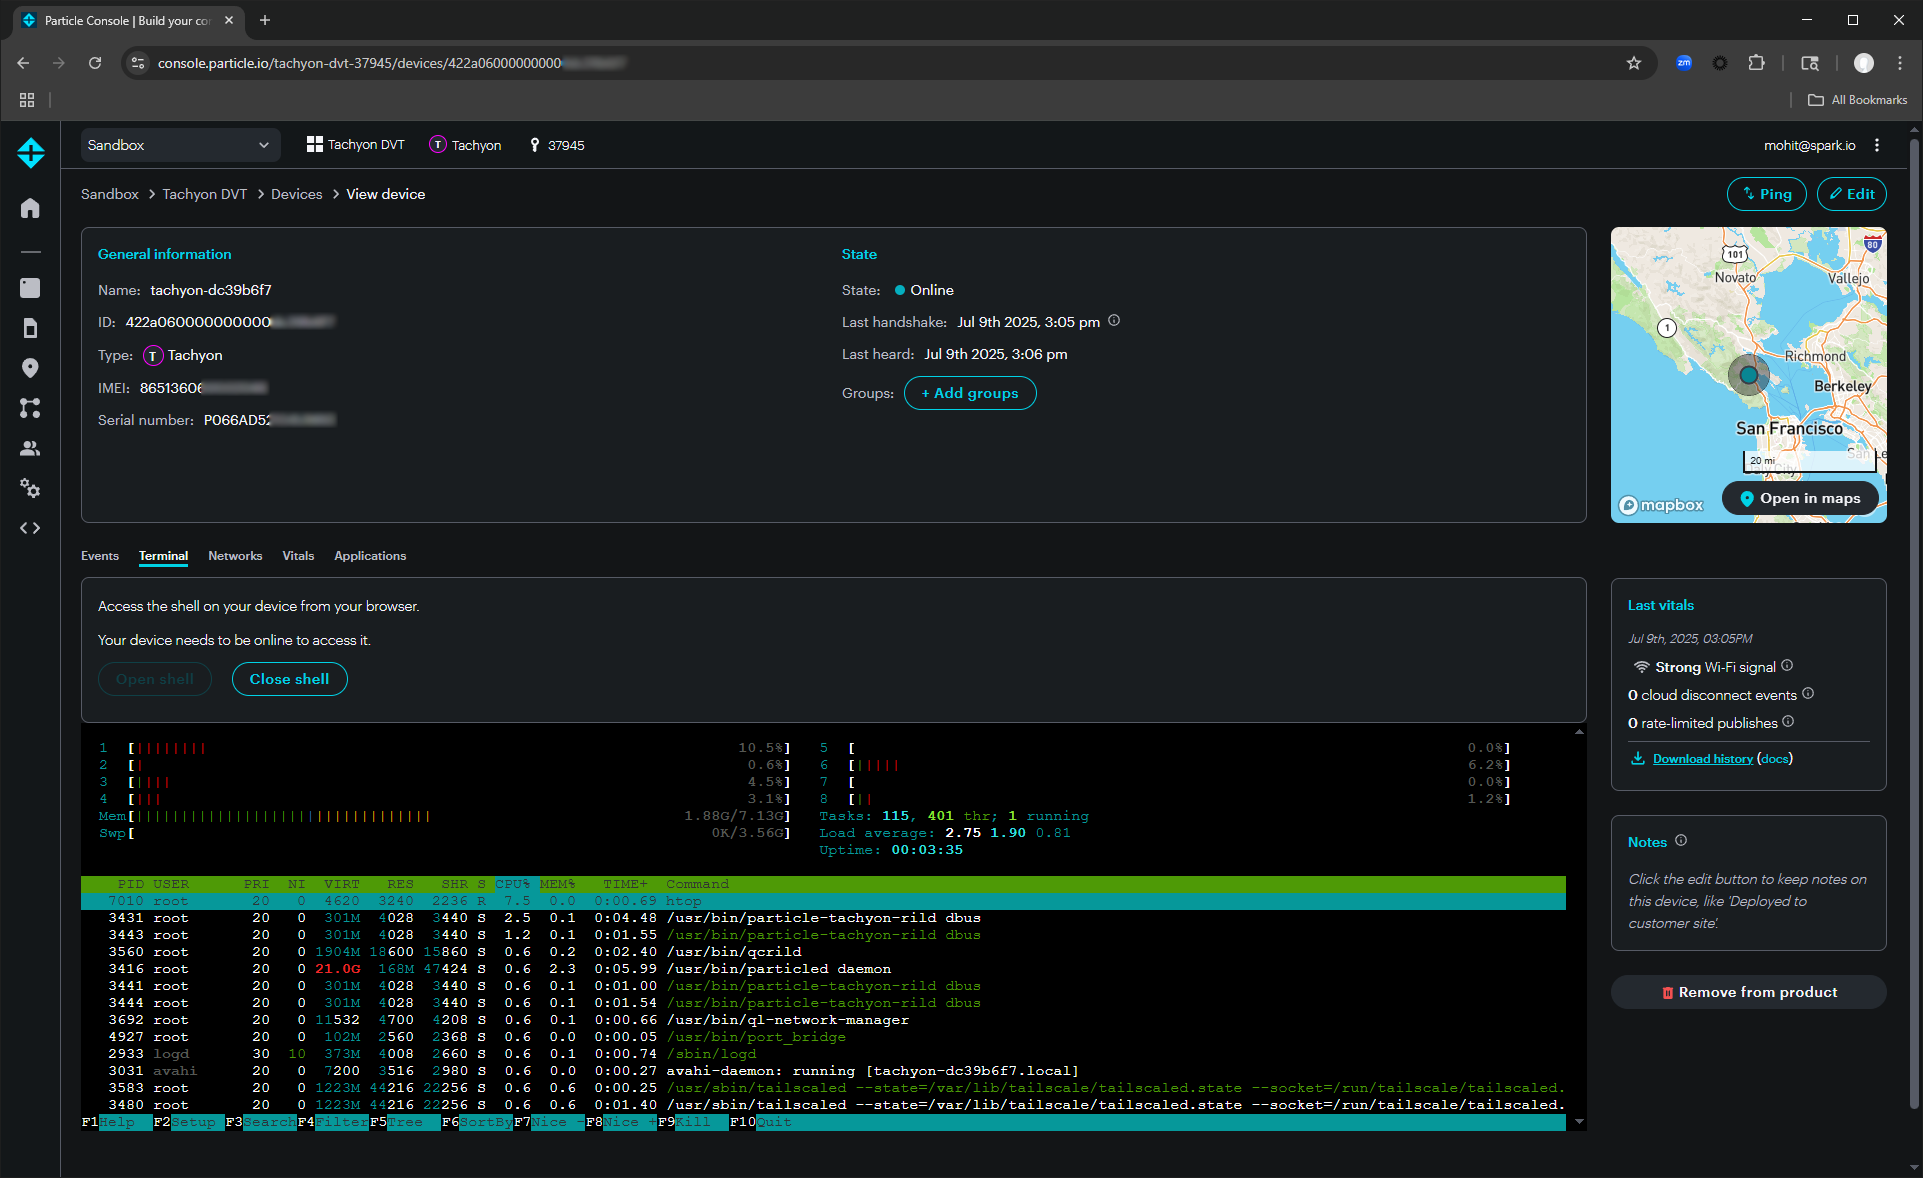Open the Applications tab
The image size is (1923, 1178).
coord(370,556)
